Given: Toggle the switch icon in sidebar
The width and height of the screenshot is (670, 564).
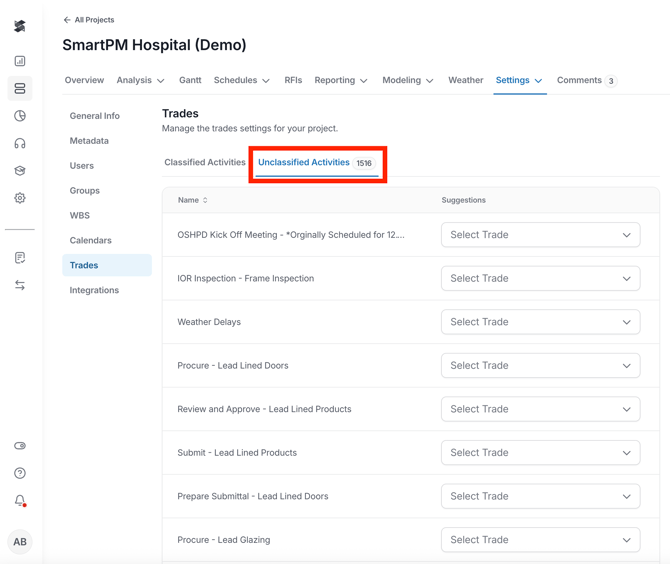Looking at the screenshot, I should click(x=20, y=446).
